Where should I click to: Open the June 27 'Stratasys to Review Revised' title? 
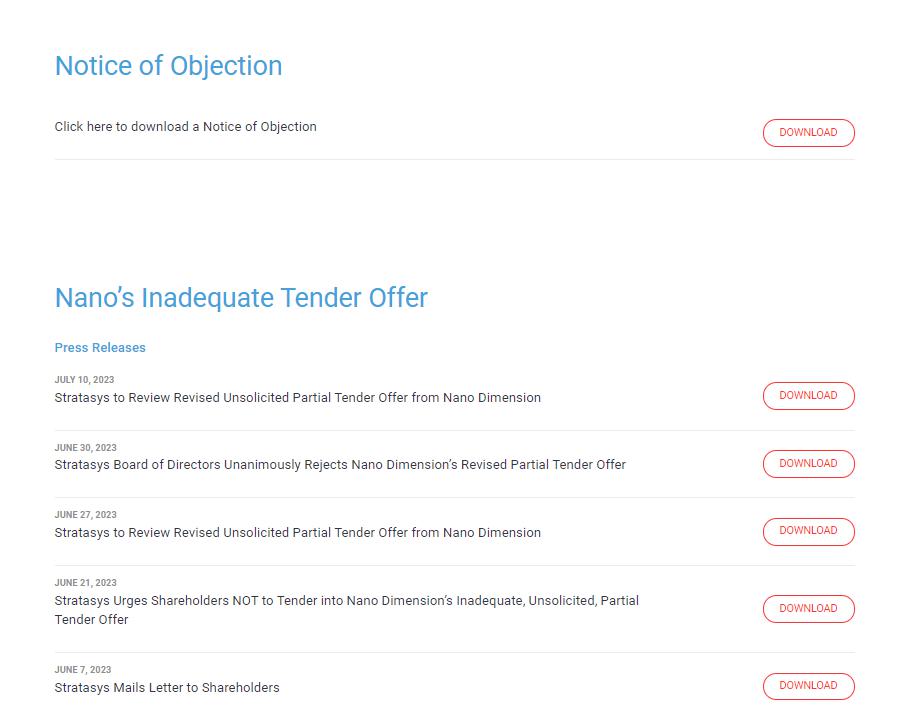[x=297, y=533]
